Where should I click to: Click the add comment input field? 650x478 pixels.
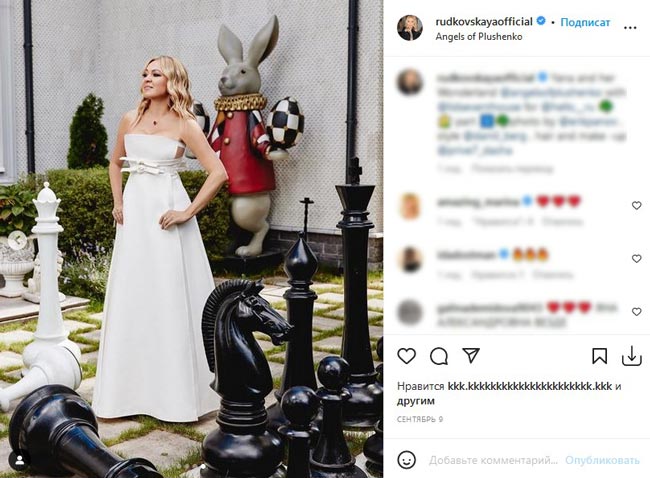(493, 460)
